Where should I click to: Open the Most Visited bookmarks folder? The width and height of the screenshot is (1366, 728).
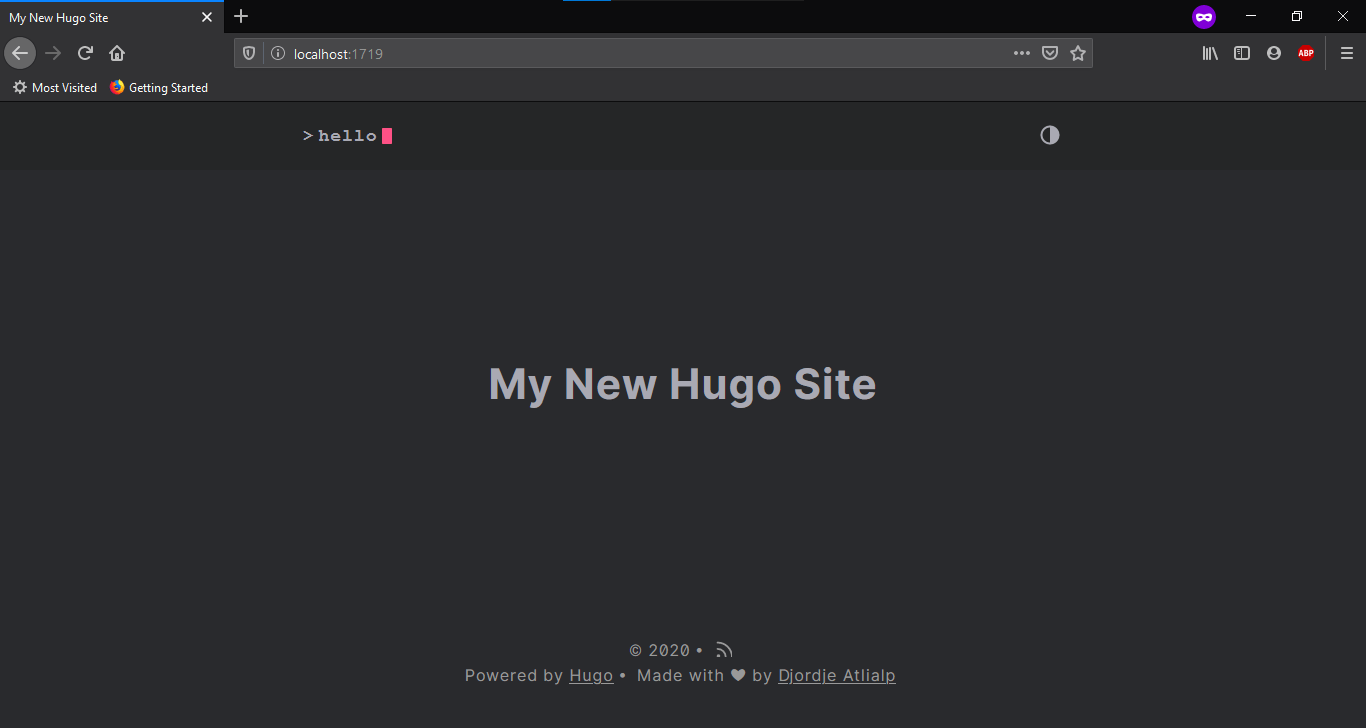pyautogui.click(x=54, y=87)
